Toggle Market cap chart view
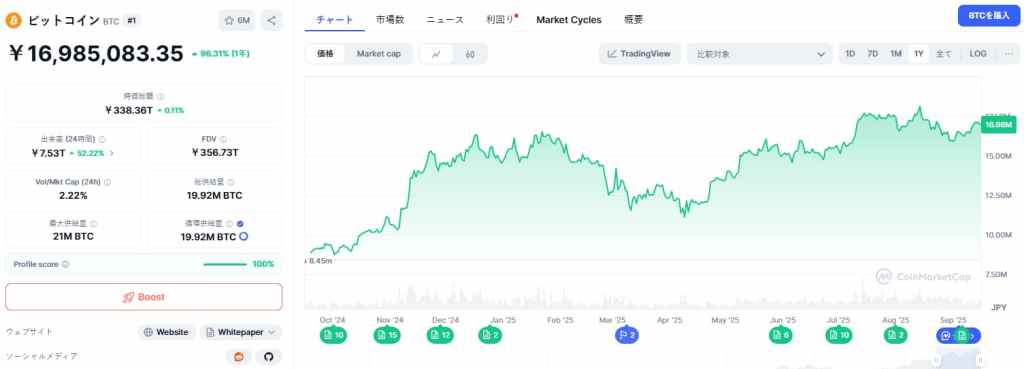Viewport: 1024px width, 369px height. pos(379,54)
